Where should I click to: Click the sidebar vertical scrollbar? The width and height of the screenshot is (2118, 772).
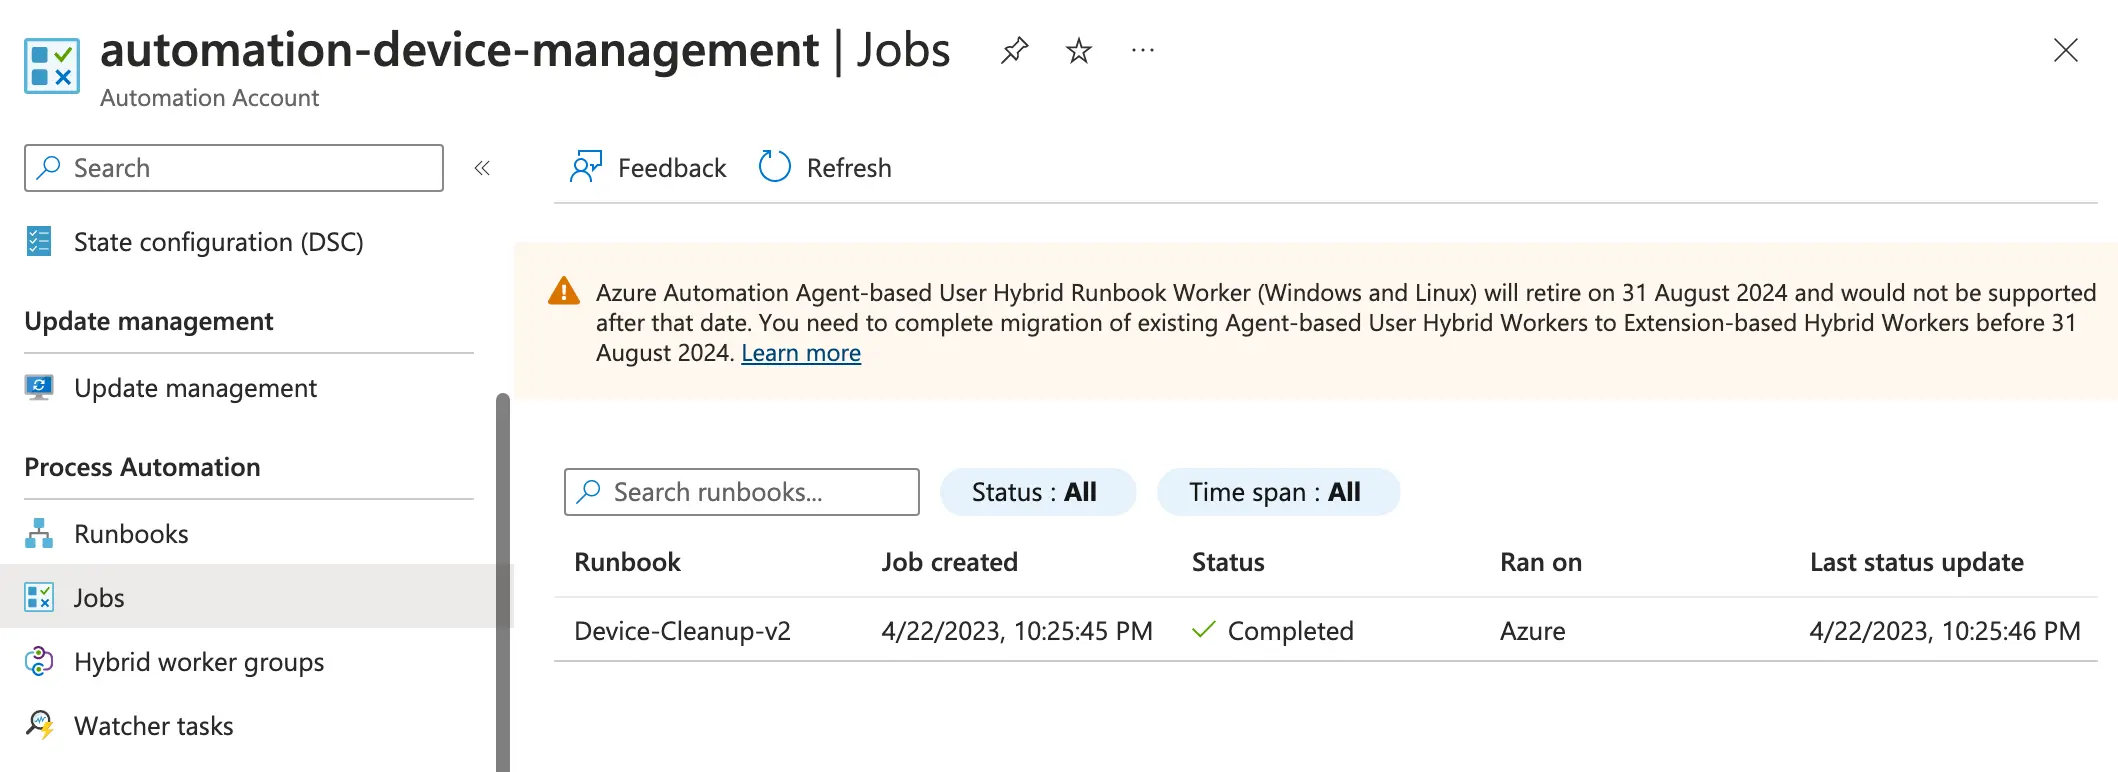point(503,580)
